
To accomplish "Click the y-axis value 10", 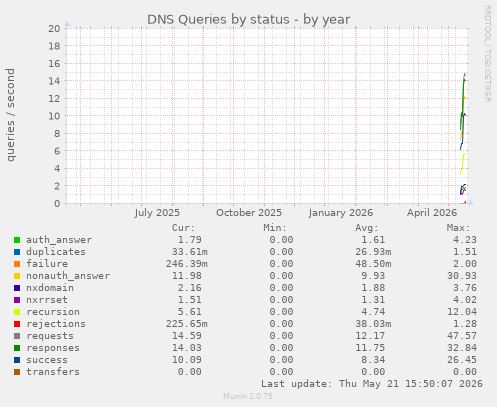I will click(54, 116).
